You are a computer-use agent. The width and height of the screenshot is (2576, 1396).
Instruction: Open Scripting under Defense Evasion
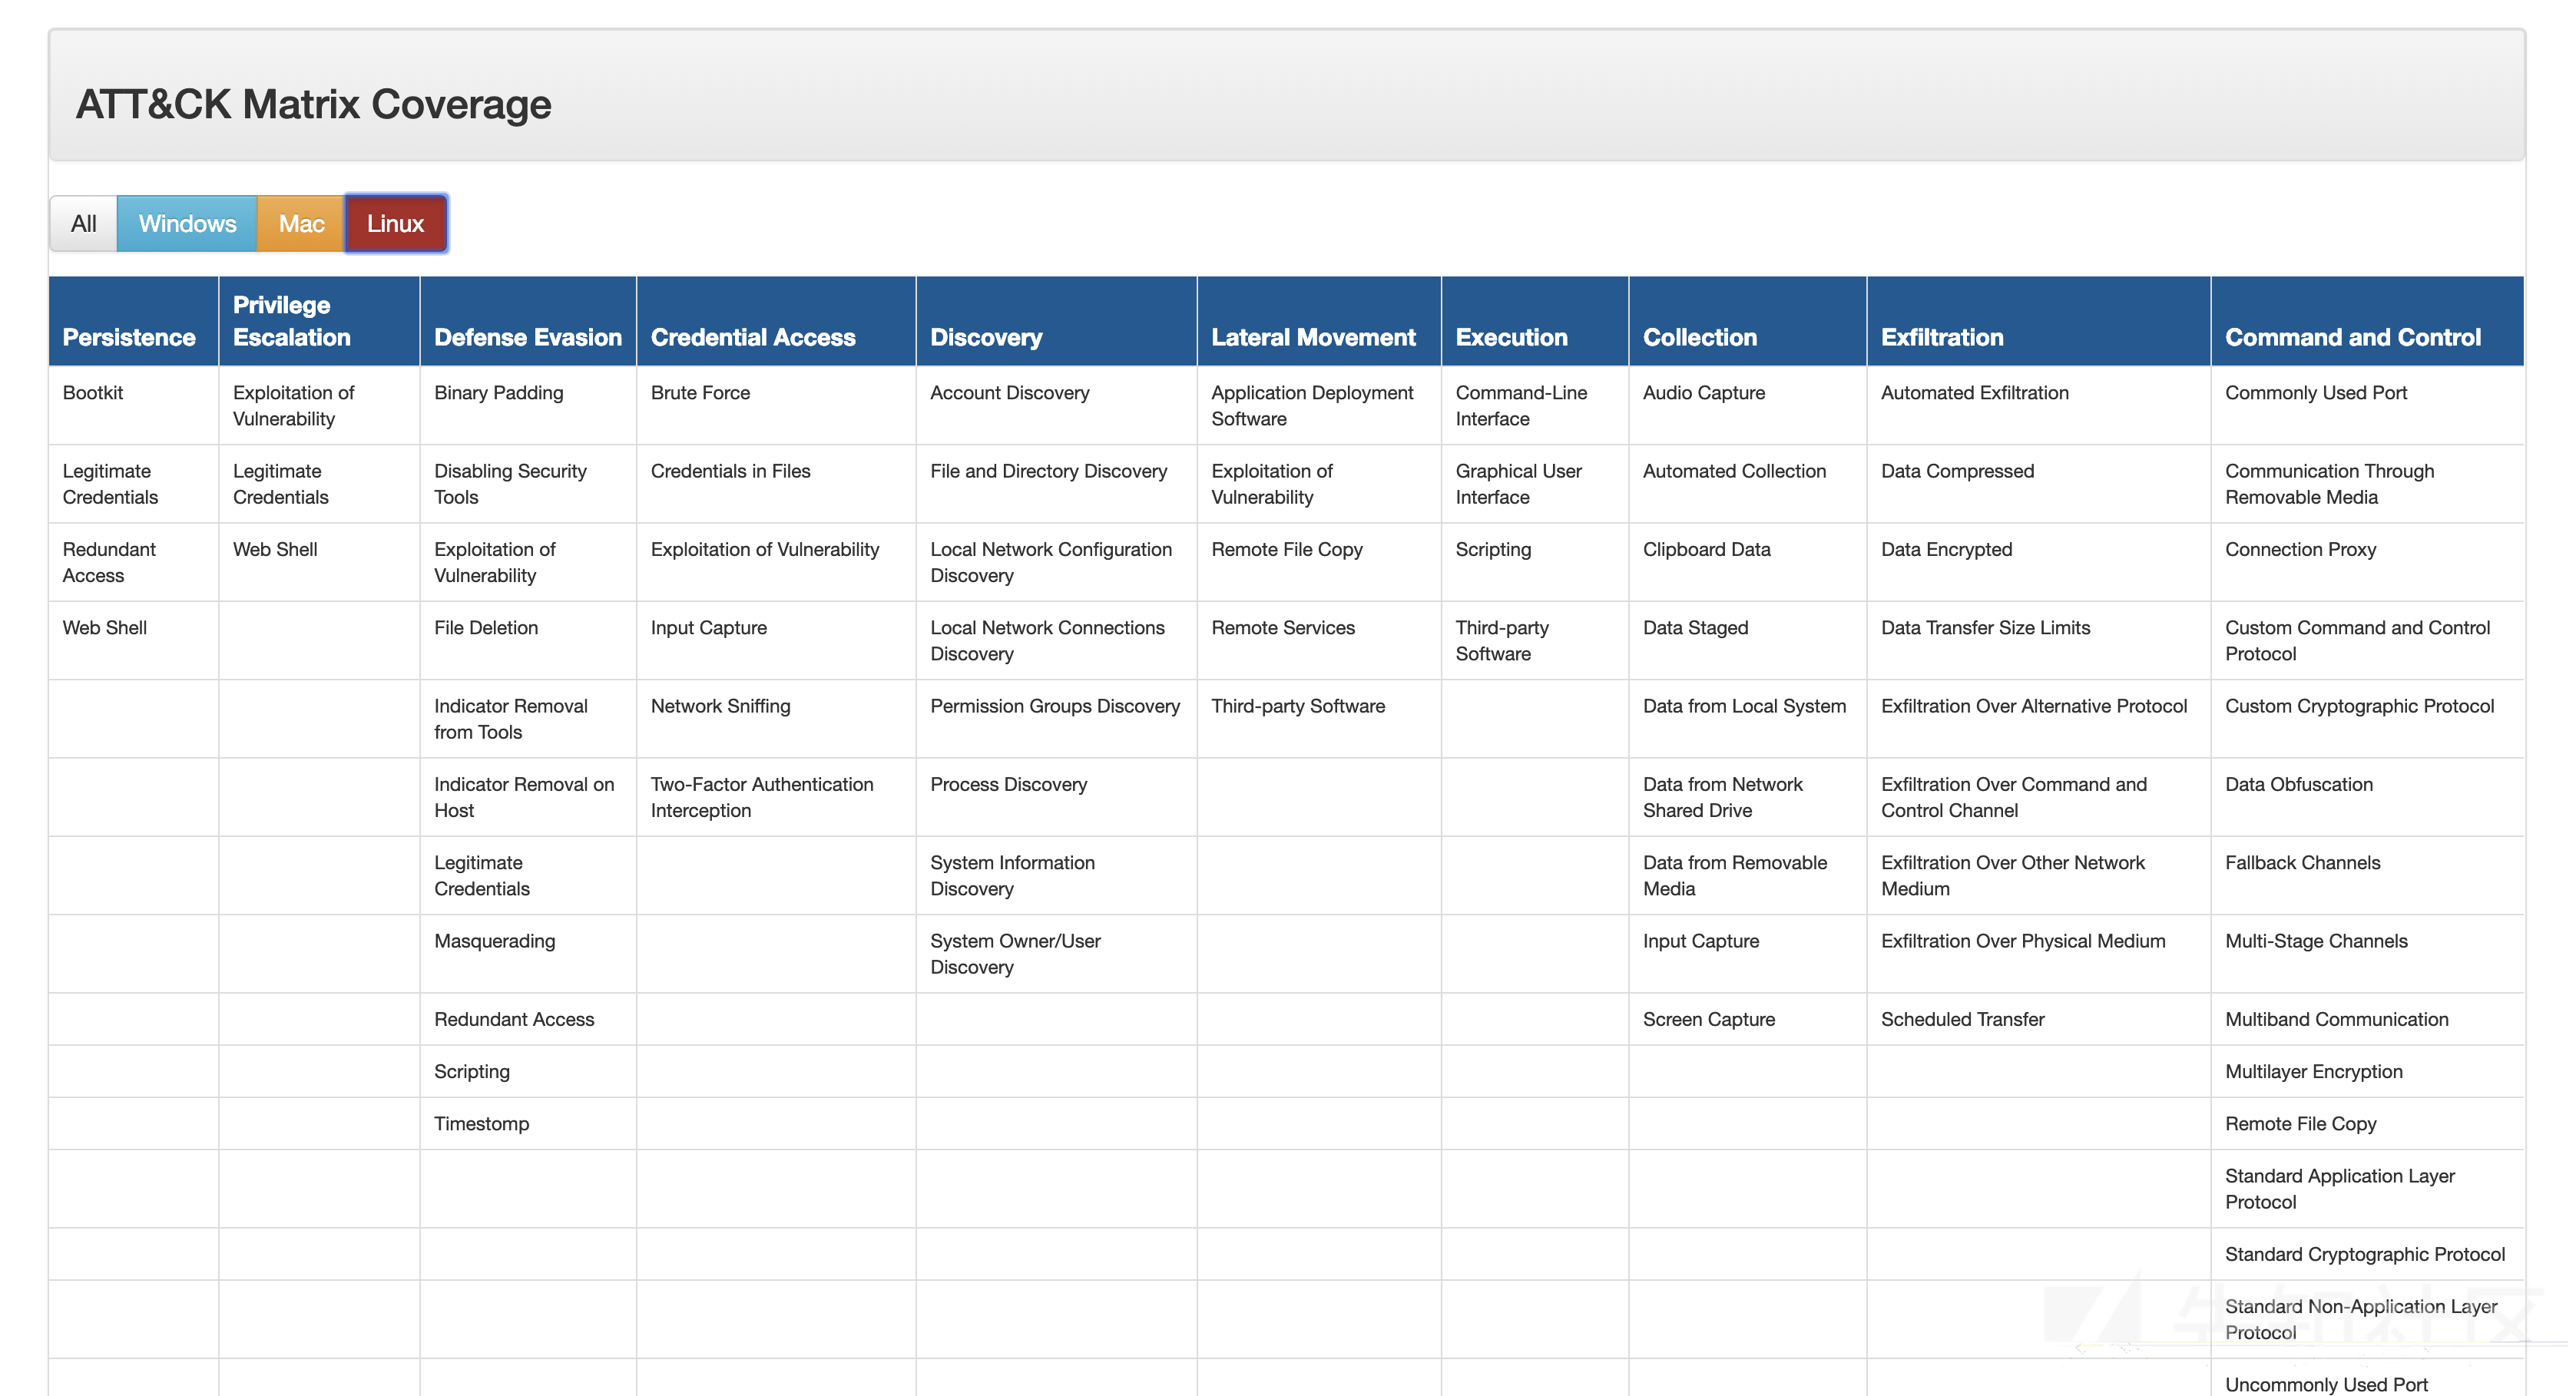[472, 1072]
